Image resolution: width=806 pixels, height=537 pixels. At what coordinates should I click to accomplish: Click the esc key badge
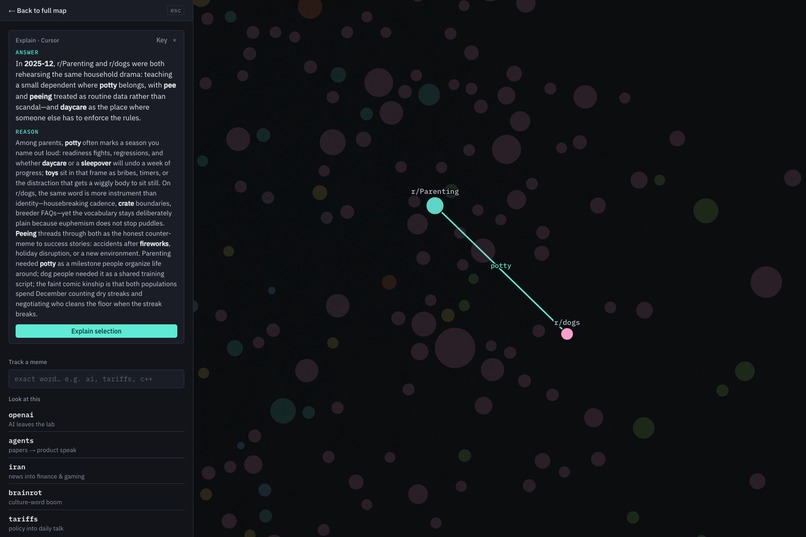click(175, 10)
